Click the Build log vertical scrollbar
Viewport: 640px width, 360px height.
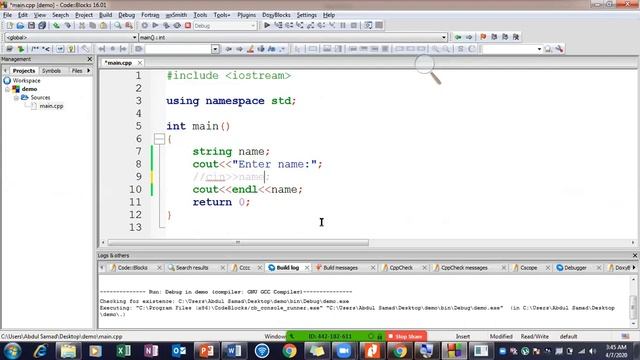click(x=633, y=302)
